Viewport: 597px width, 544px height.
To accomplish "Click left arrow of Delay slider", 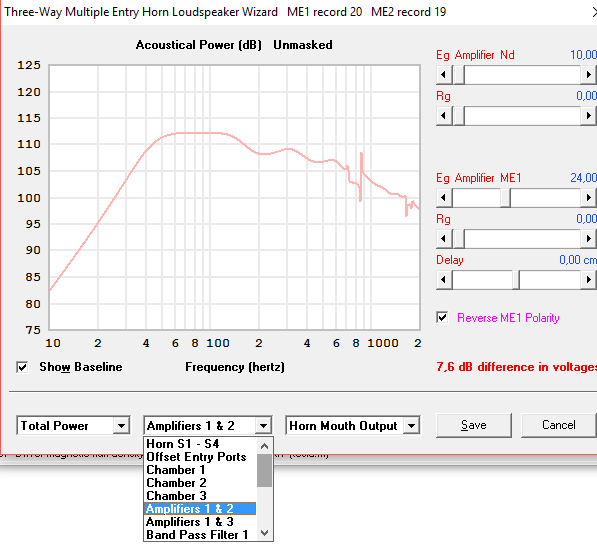I will (444, 279).
